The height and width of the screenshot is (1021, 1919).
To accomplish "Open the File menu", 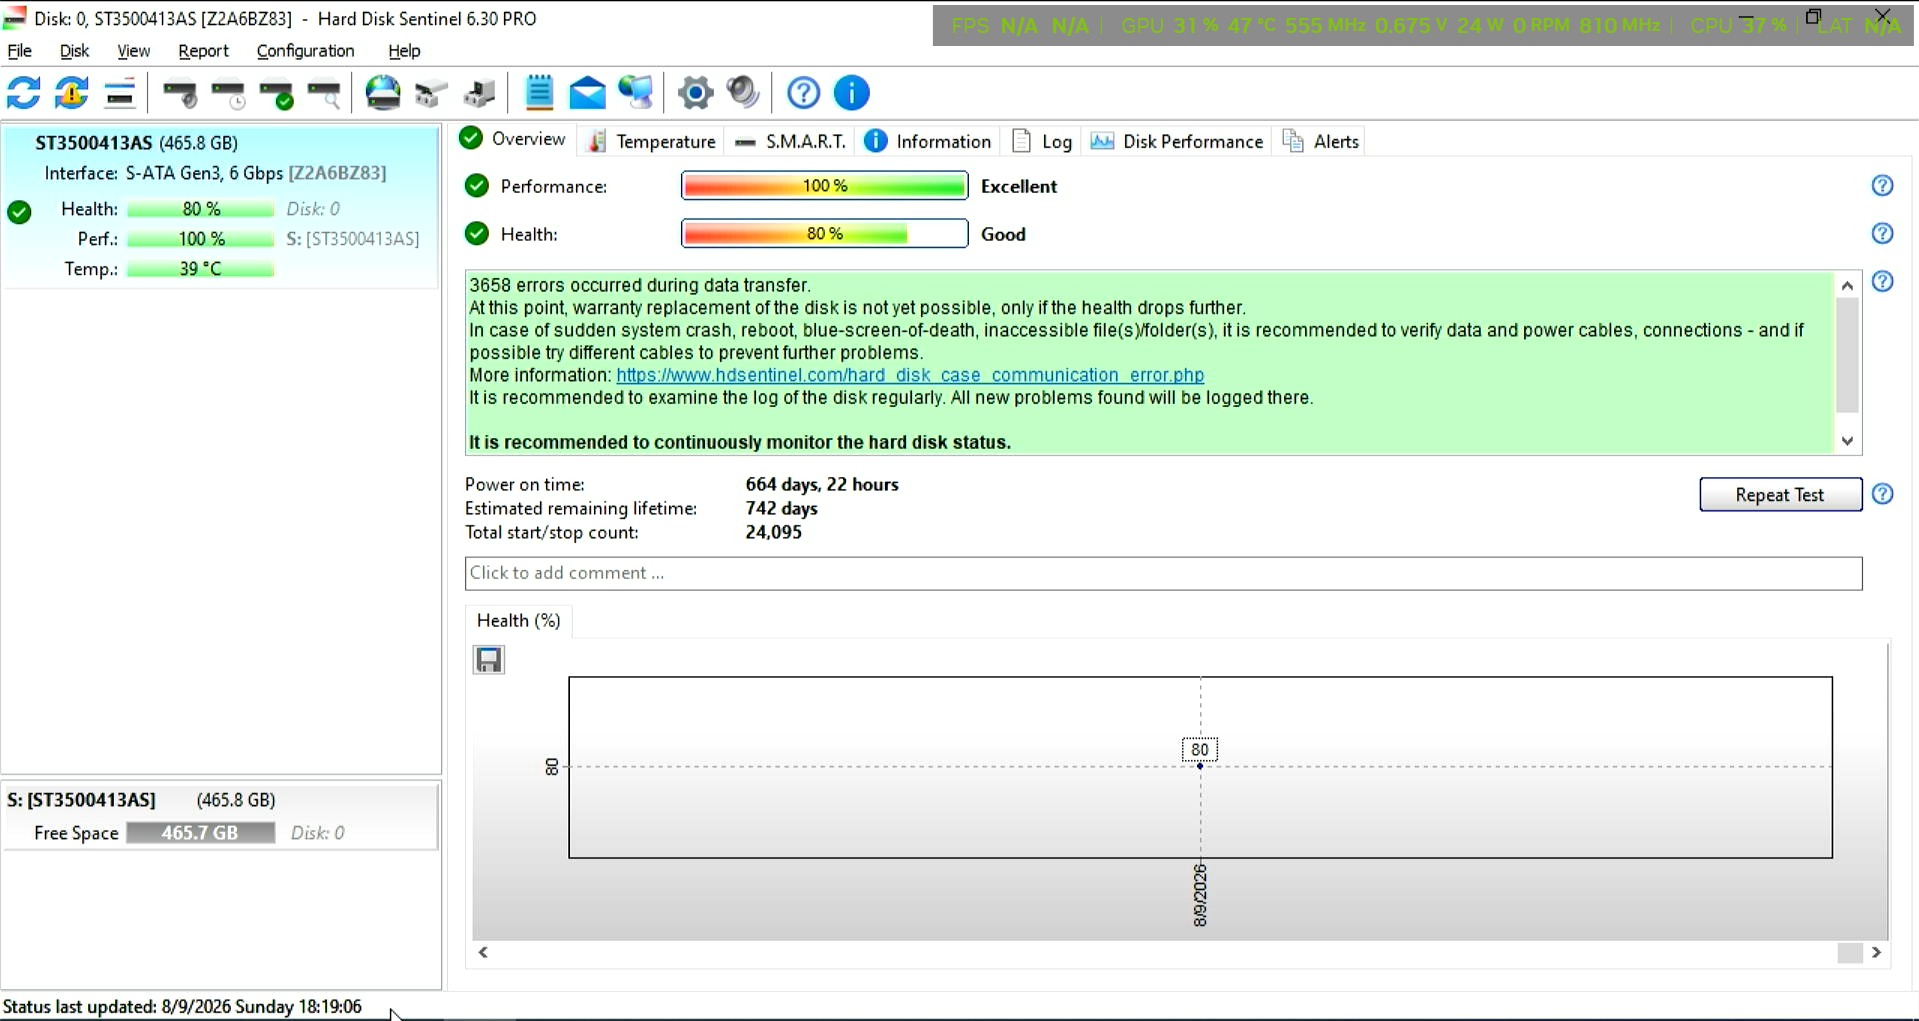I will click(20, 51).
